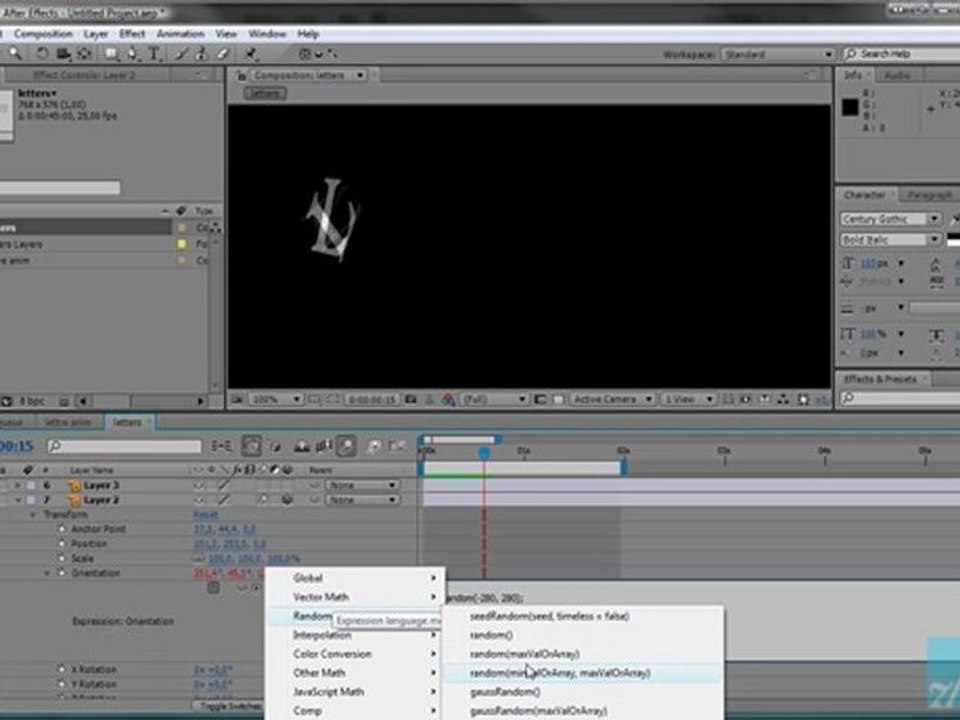960x720 pixels.
Task: Choose gaussRandom() entry
Action: [x=582, y=692]
